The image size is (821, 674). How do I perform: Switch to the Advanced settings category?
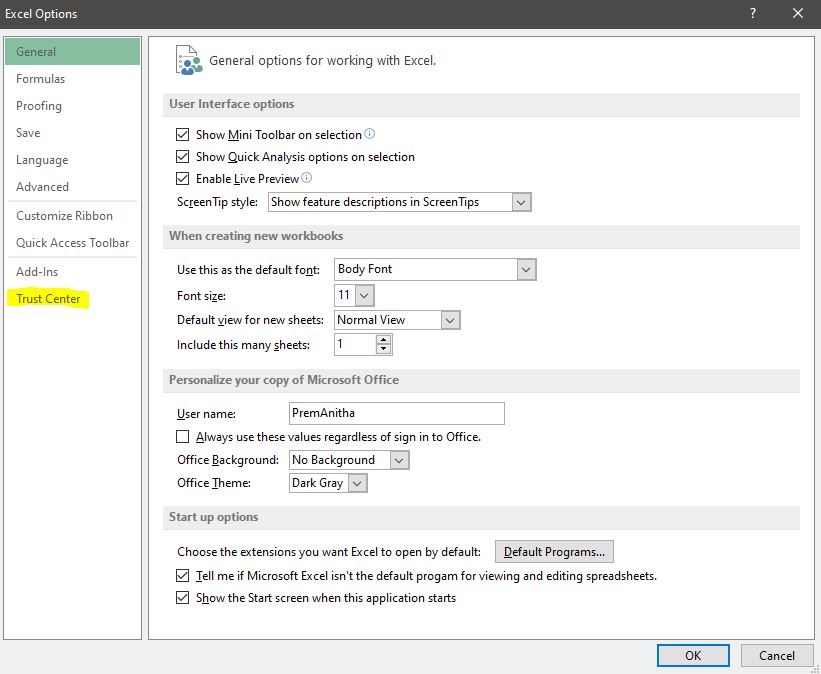pos(42,186)
